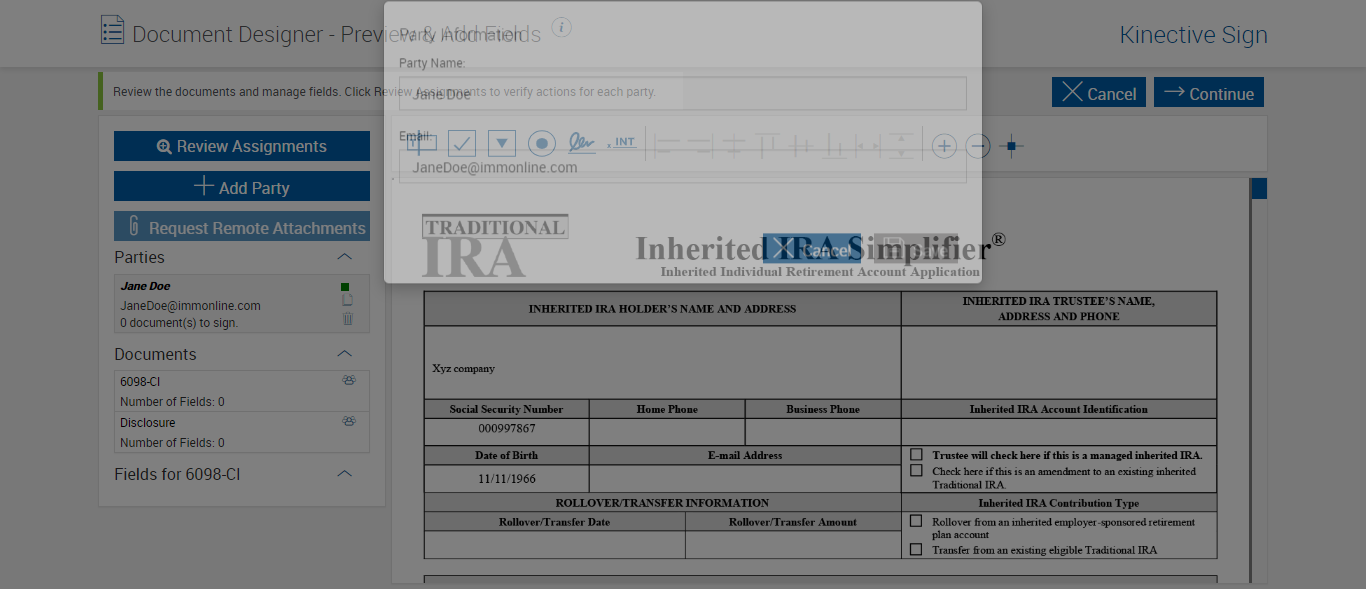Delete party Jane Doe with trash icon

pos(347,319)
